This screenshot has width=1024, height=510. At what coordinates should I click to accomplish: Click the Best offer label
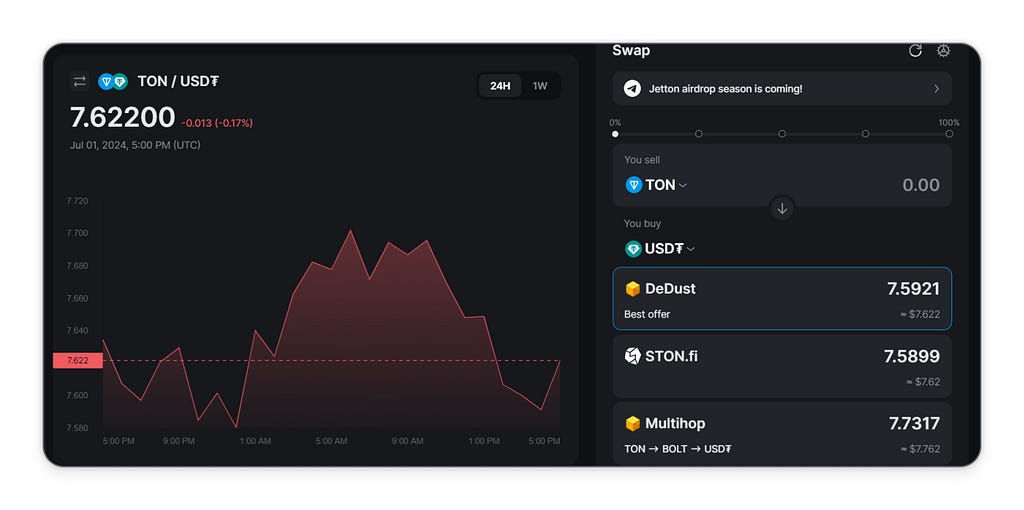point(647,314)
